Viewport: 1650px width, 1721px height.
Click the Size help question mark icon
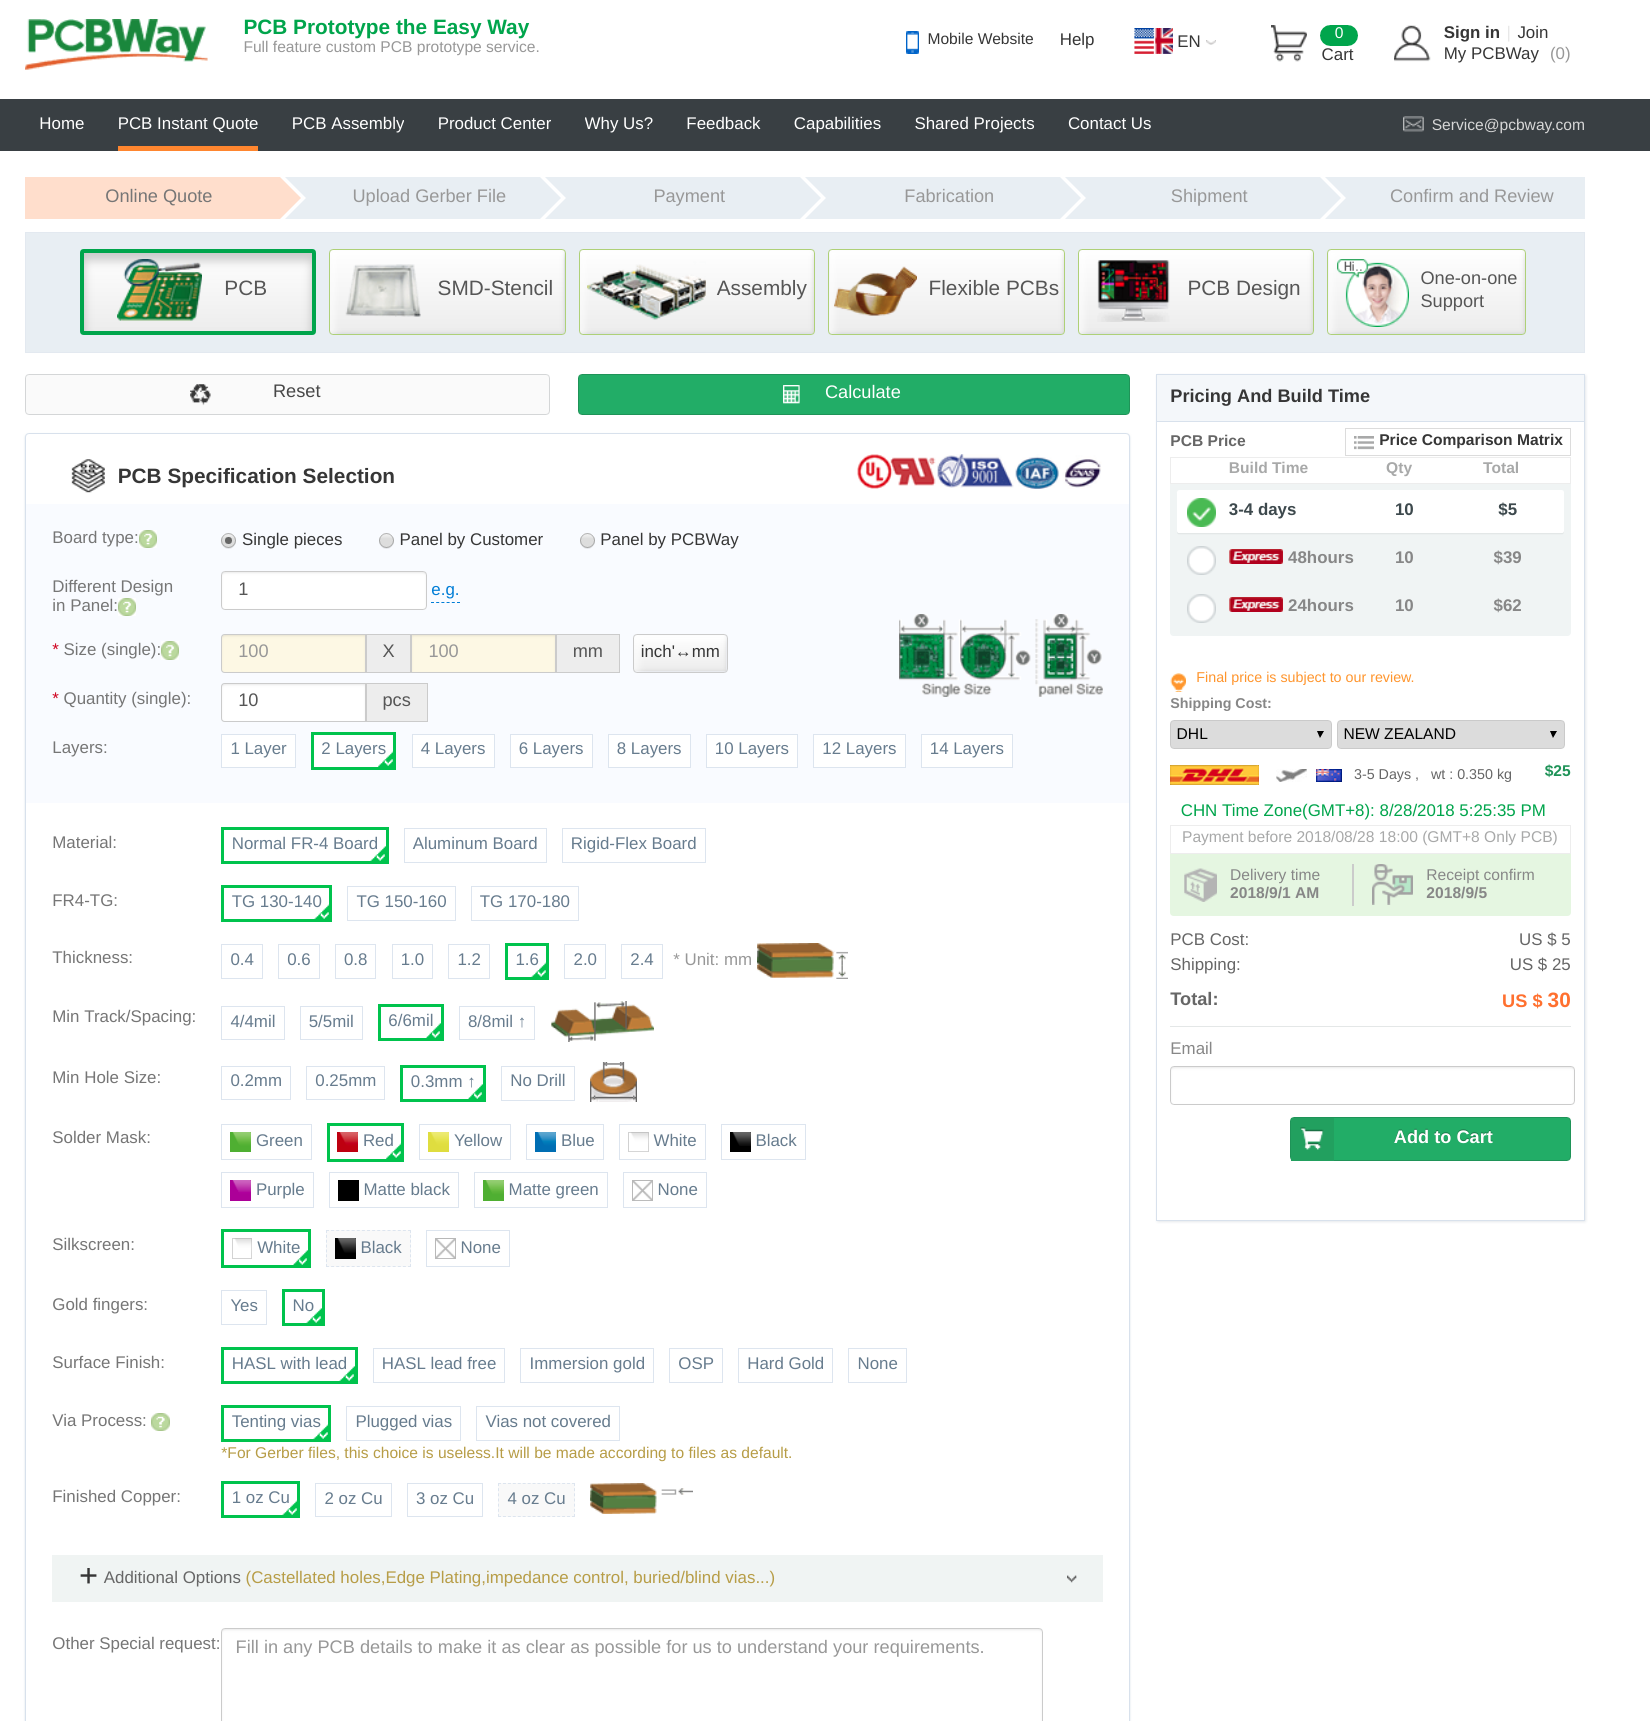[x=170, y=651]
